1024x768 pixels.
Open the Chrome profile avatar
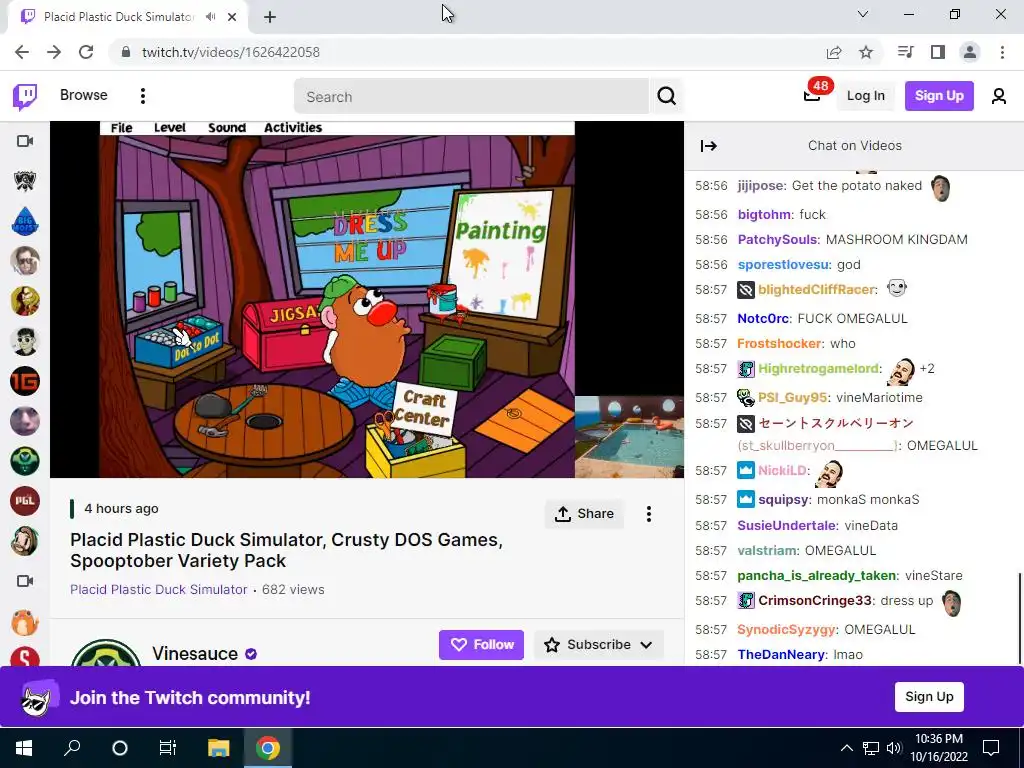point(970,52)
